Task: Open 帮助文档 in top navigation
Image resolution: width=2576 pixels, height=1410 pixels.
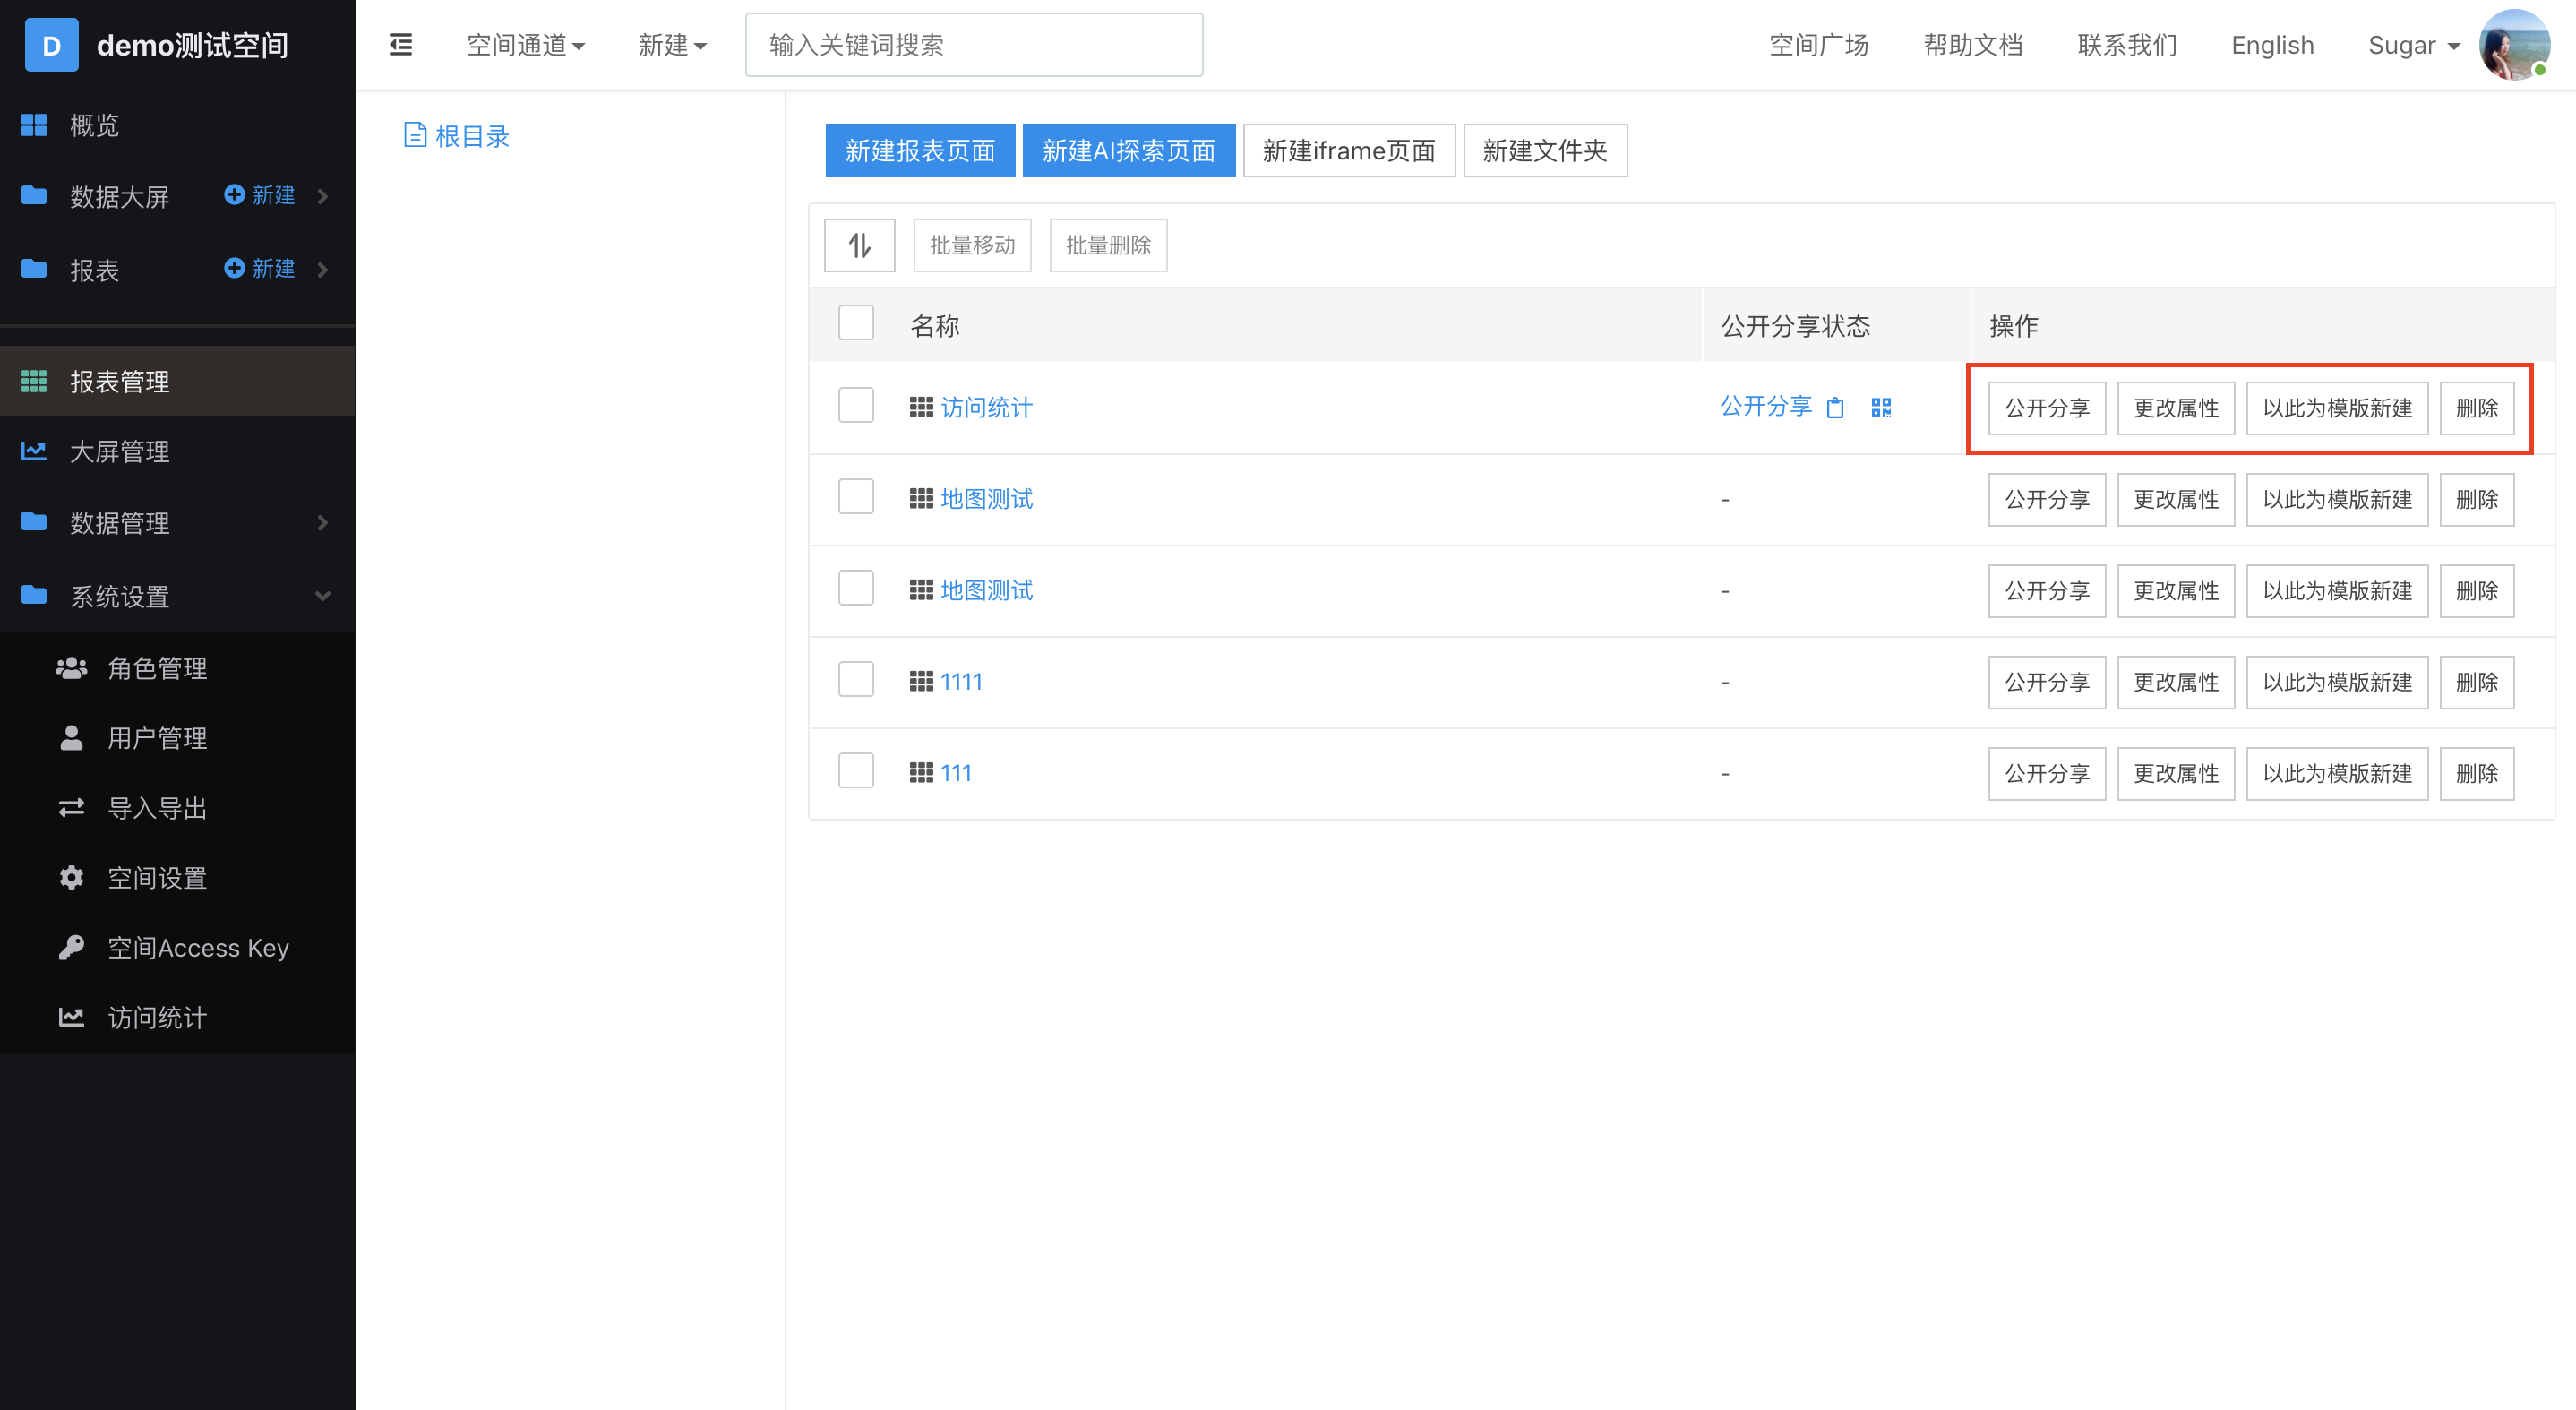Action: [x=1973, y=45]
